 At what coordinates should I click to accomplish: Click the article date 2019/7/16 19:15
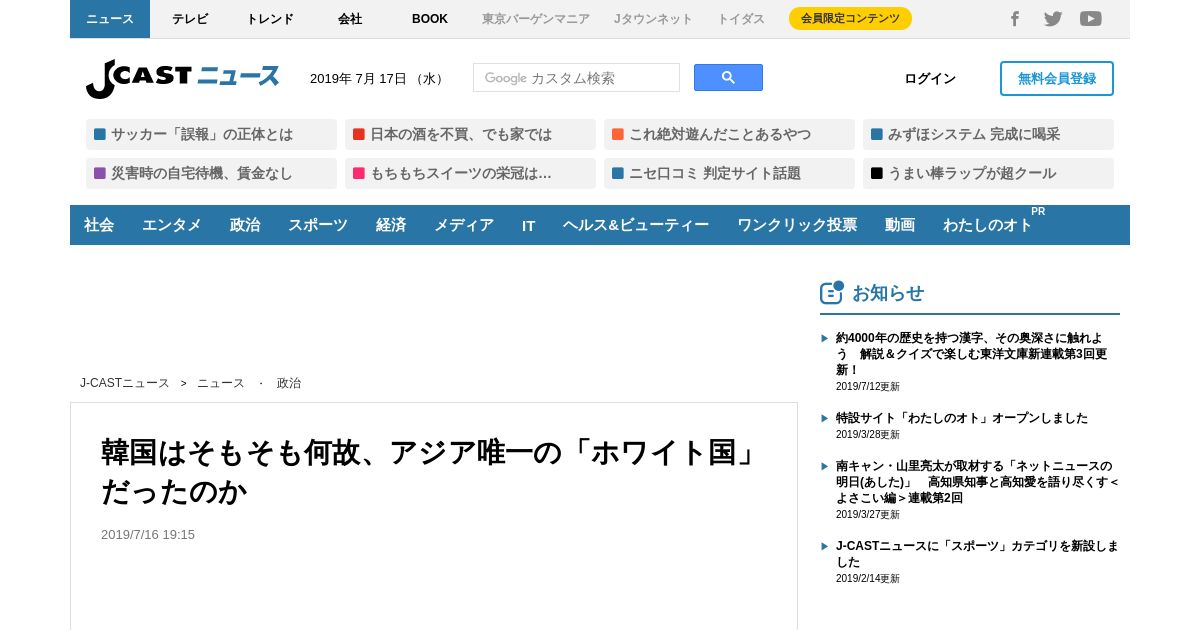pos(148,535)
